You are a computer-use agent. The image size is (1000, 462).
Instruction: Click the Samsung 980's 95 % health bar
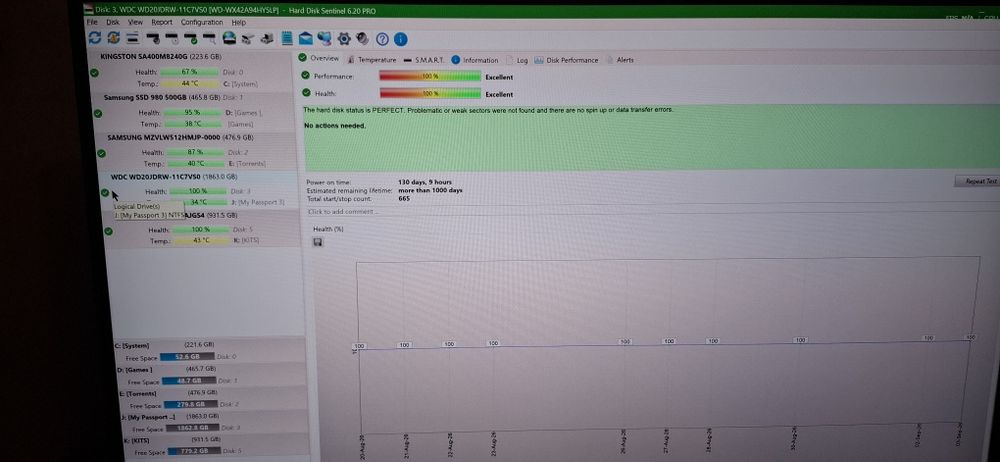tap(194, 112)
